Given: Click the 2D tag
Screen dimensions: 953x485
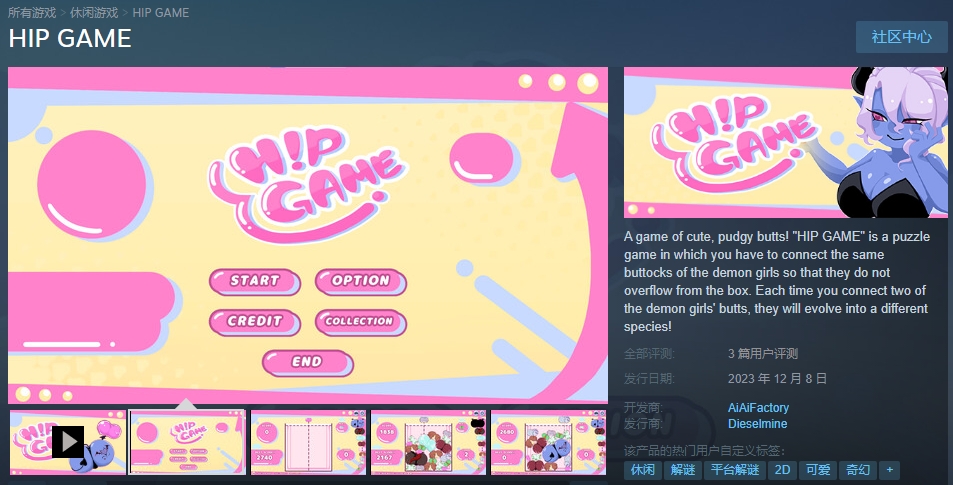Looking at the screenshot, I should 782,470.
